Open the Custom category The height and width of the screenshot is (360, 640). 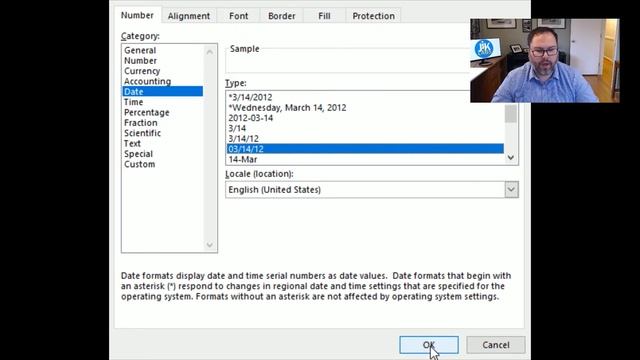[x=162, y=164]
